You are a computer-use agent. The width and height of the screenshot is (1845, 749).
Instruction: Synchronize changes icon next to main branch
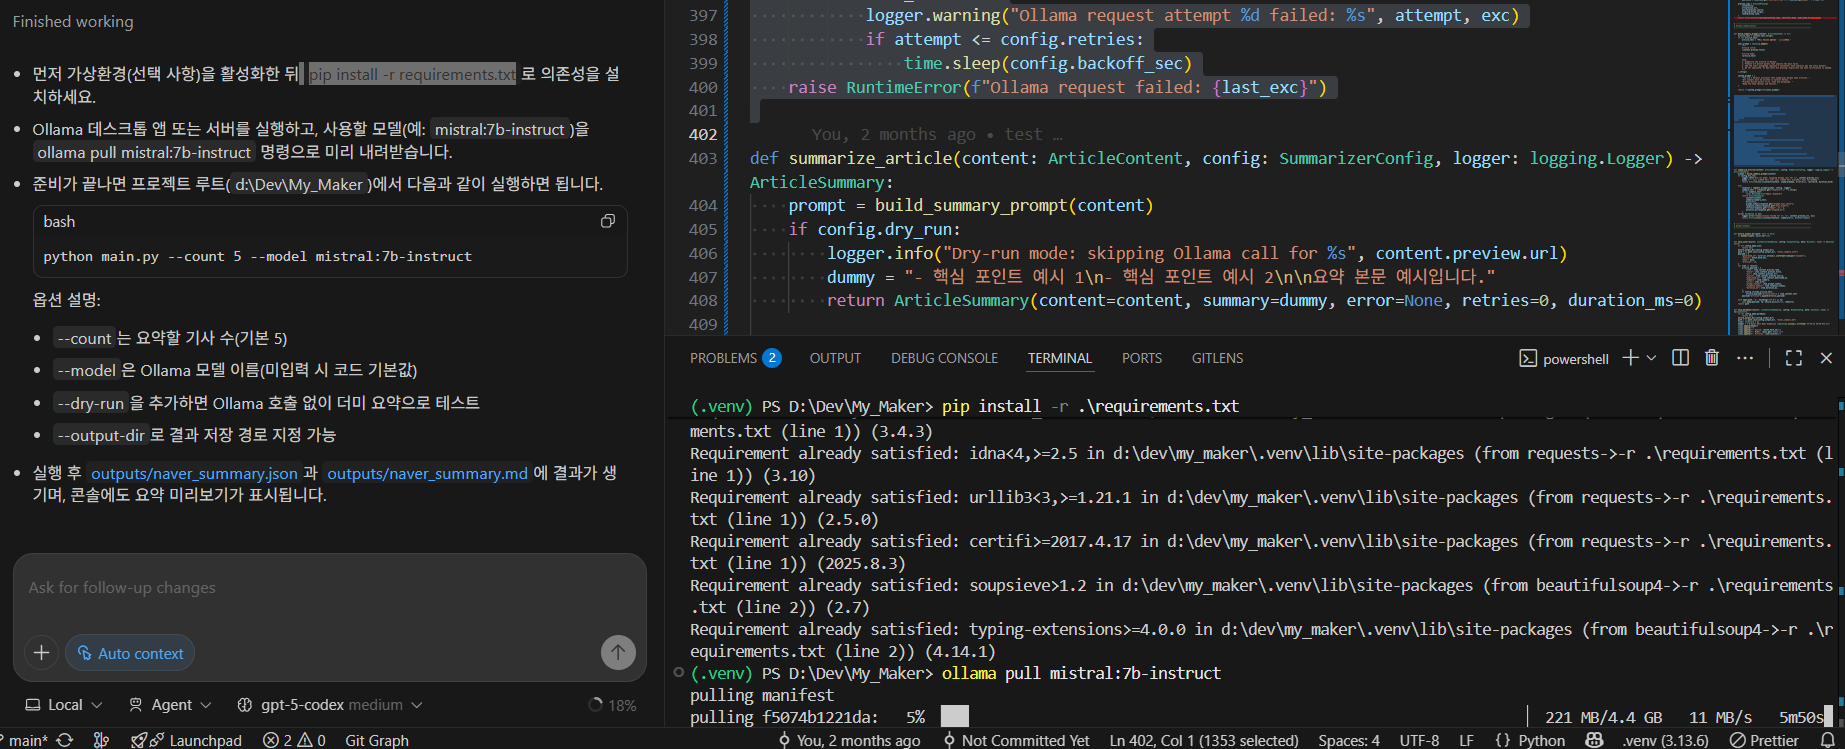65,740
